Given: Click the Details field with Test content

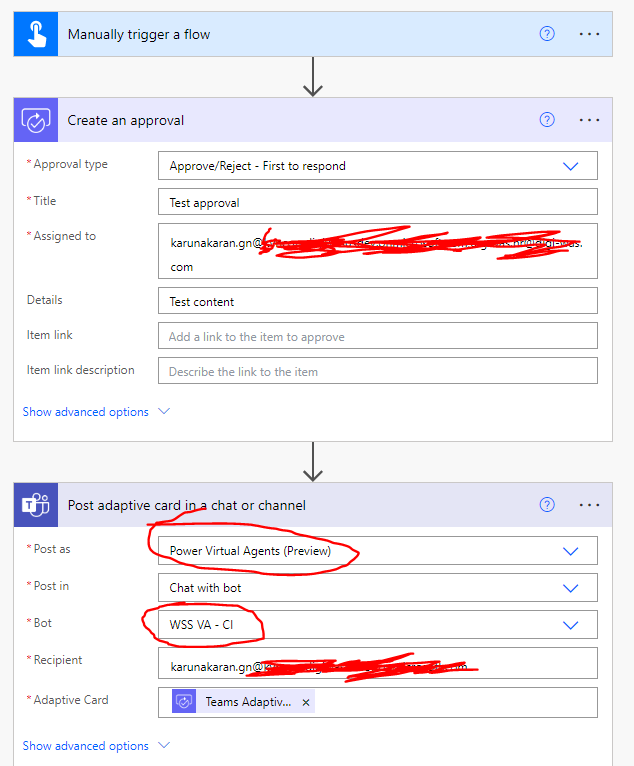Looking at the screenshot, I should pos(378,301).
